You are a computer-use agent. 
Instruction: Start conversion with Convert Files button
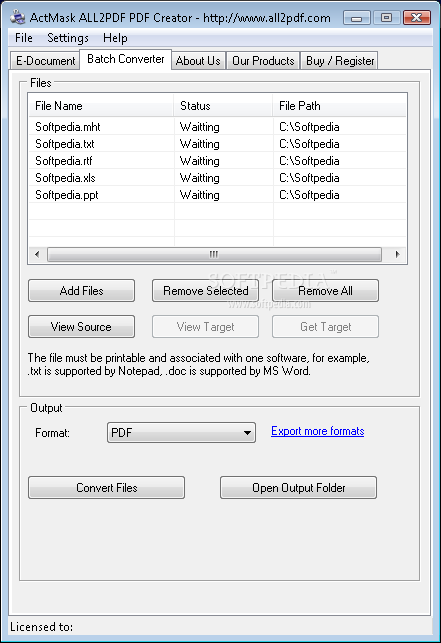(107, 488)
